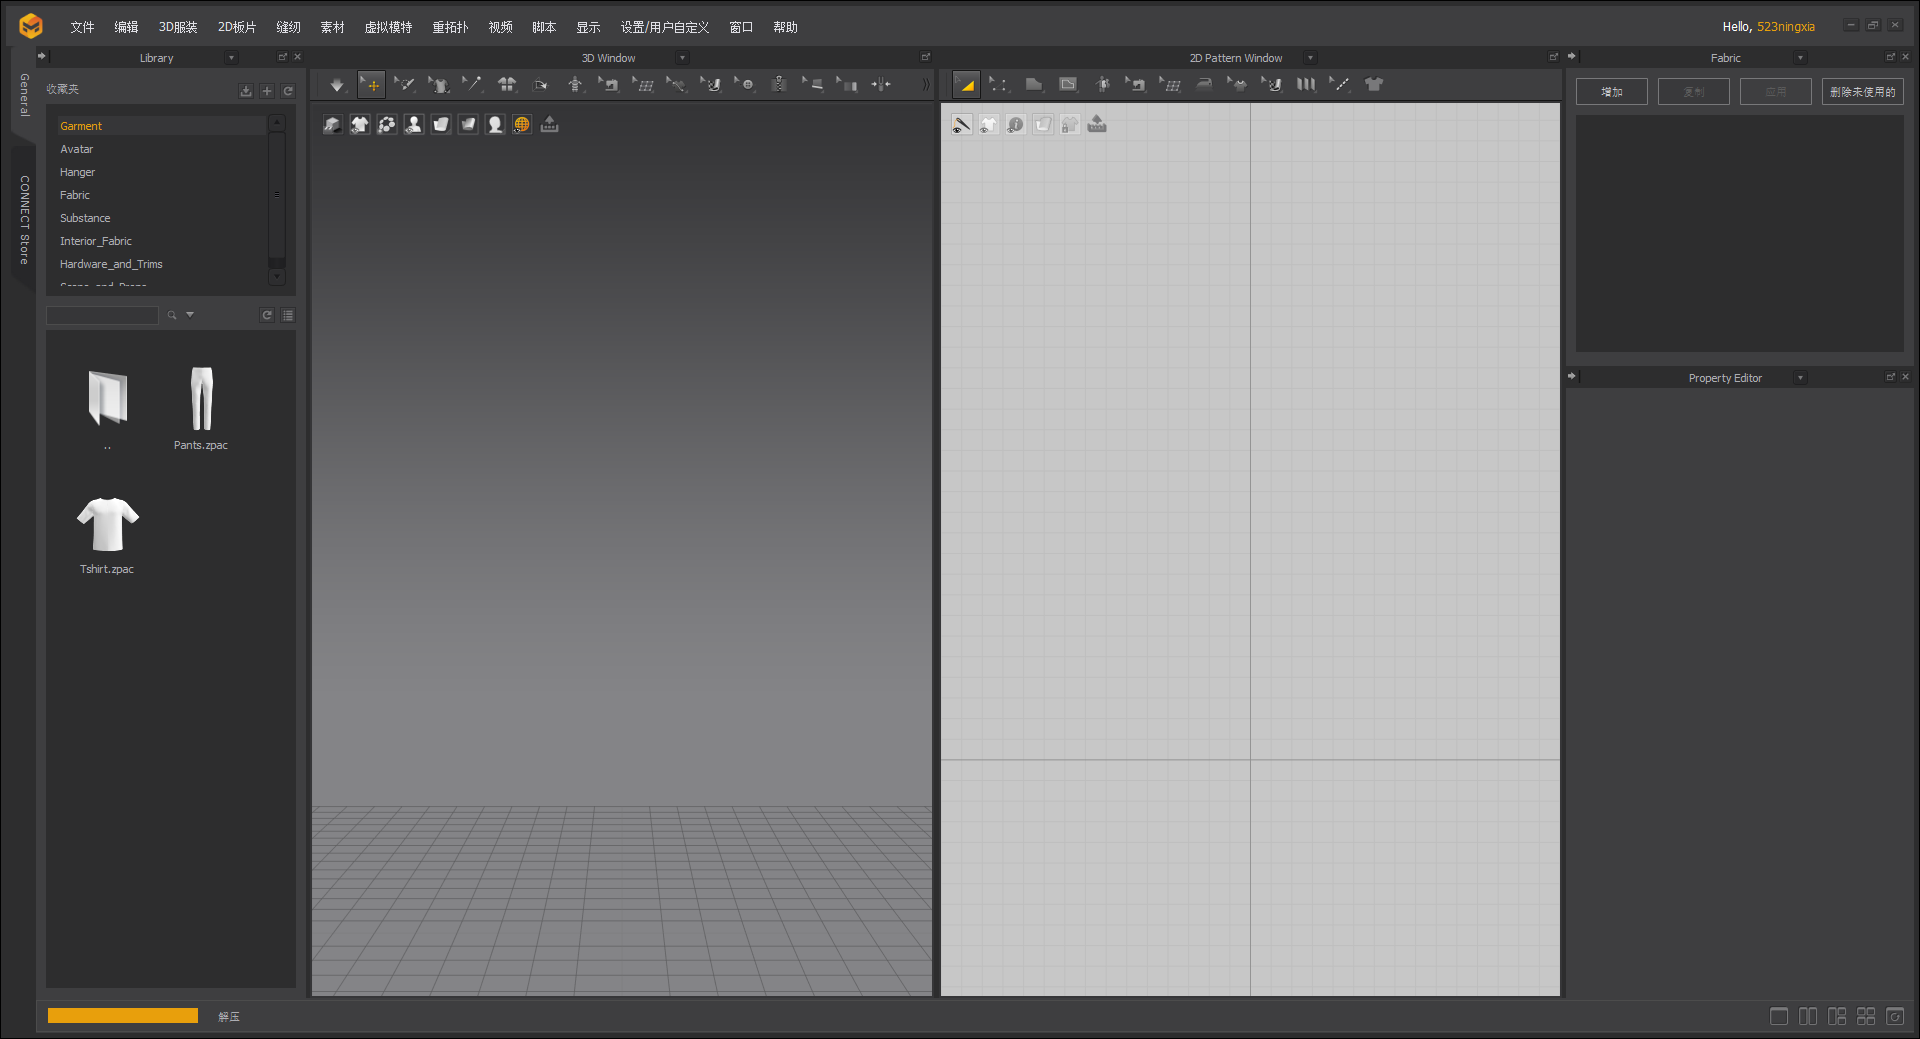The height and width of the screenshot is (1039, 1920).
Task: Toggle sewing line visibility in 2D window
Action: 961,124
